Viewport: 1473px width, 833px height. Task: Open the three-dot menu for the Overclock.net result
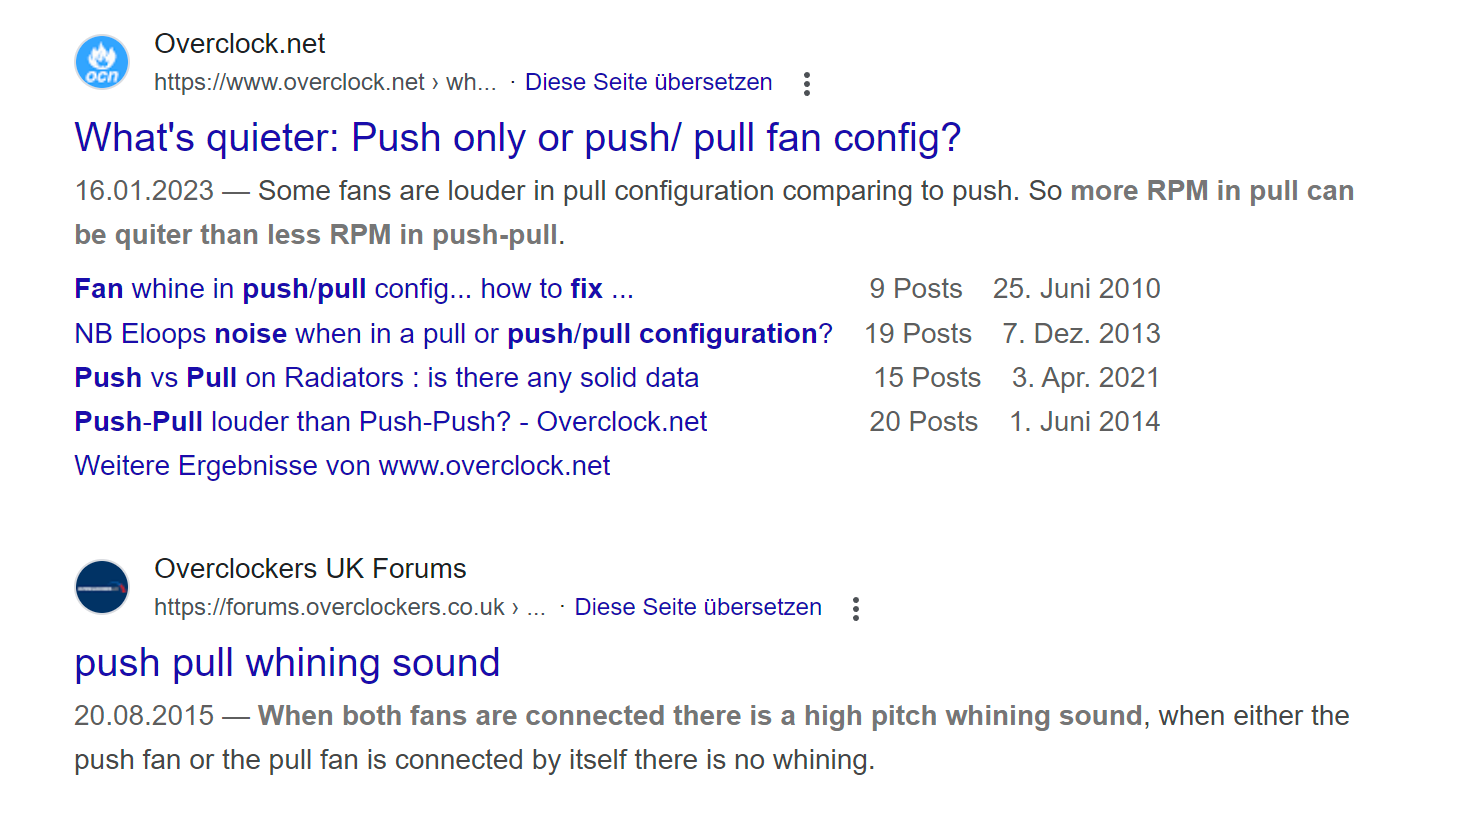click(x=807, y=84)
